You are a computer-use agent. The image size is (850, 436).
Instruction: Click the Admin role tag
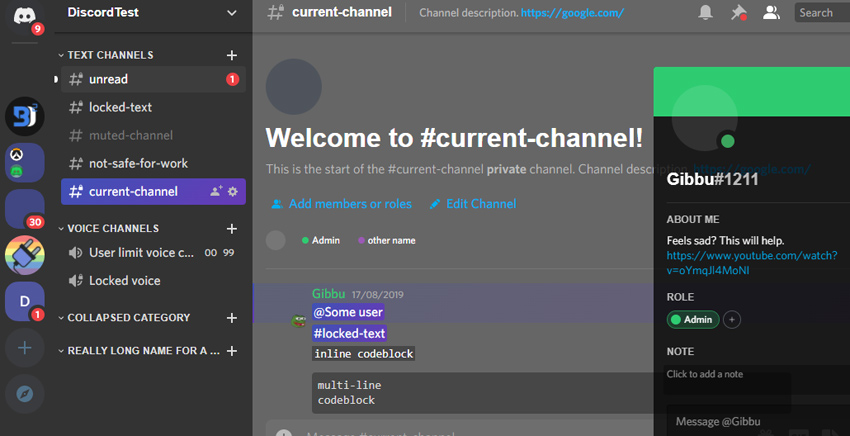321,240
